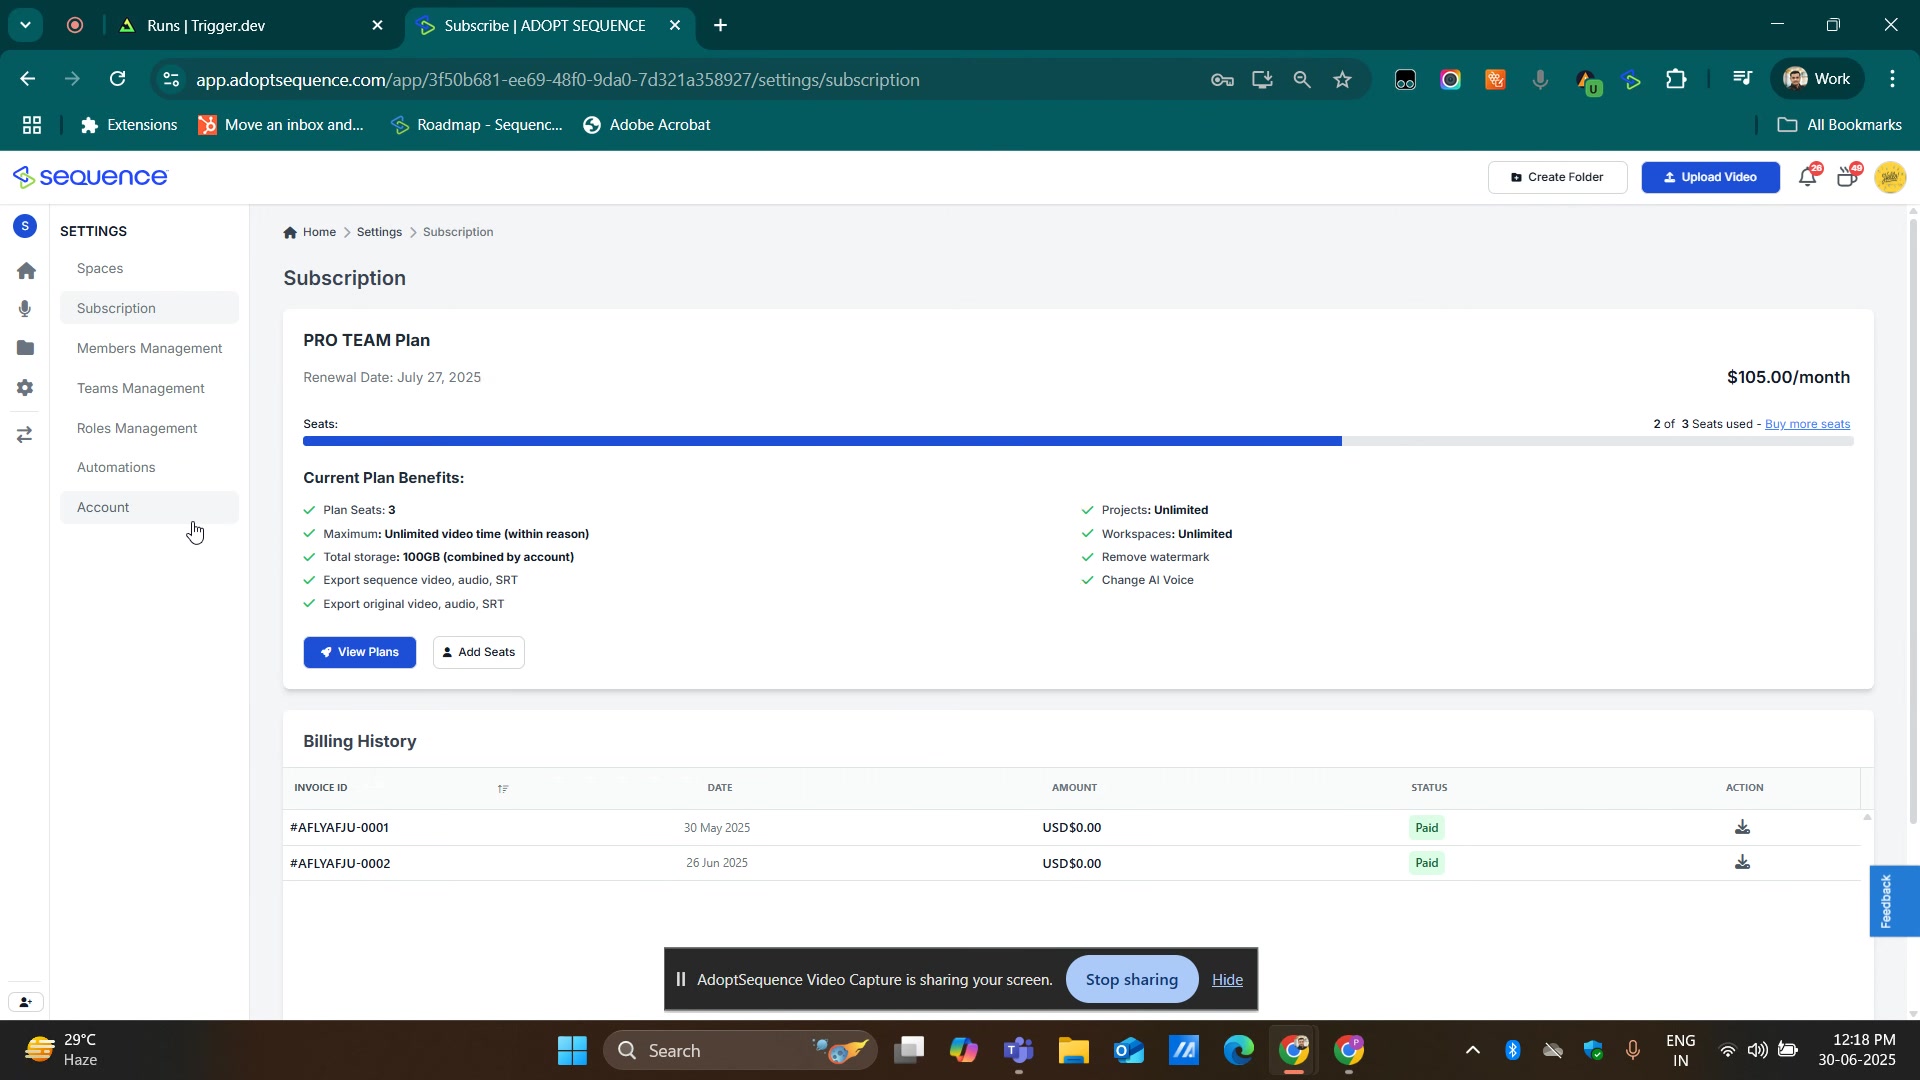Click the settings gear icon in sidebar
Viewport: 1920px width, 1080px height.
tap(26, 388)
